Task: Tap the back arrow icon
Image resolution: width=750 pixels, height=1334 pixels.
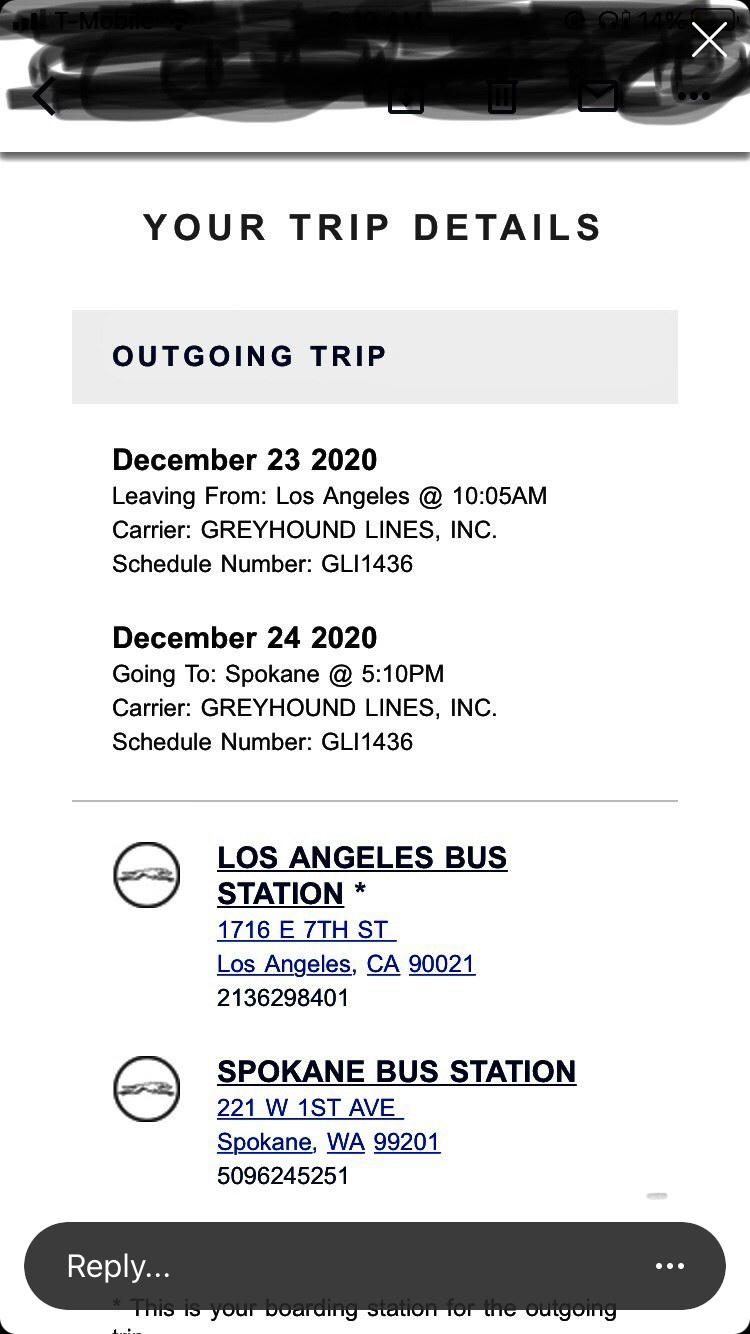Action: (44, 97)
